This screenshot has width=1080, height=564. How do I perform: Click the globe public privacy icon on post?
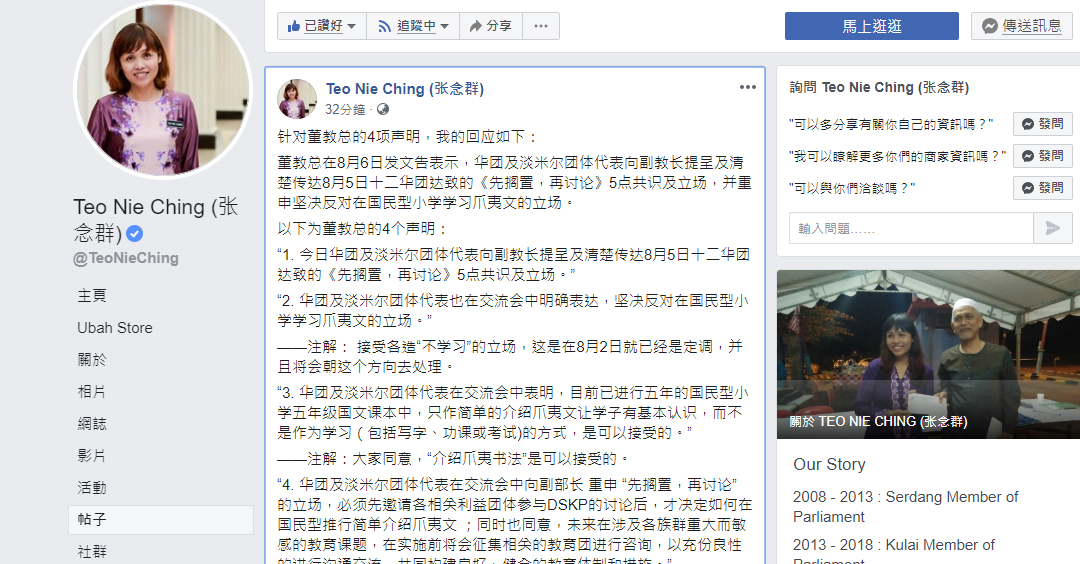pyautogui.click(x=383, y=109)
